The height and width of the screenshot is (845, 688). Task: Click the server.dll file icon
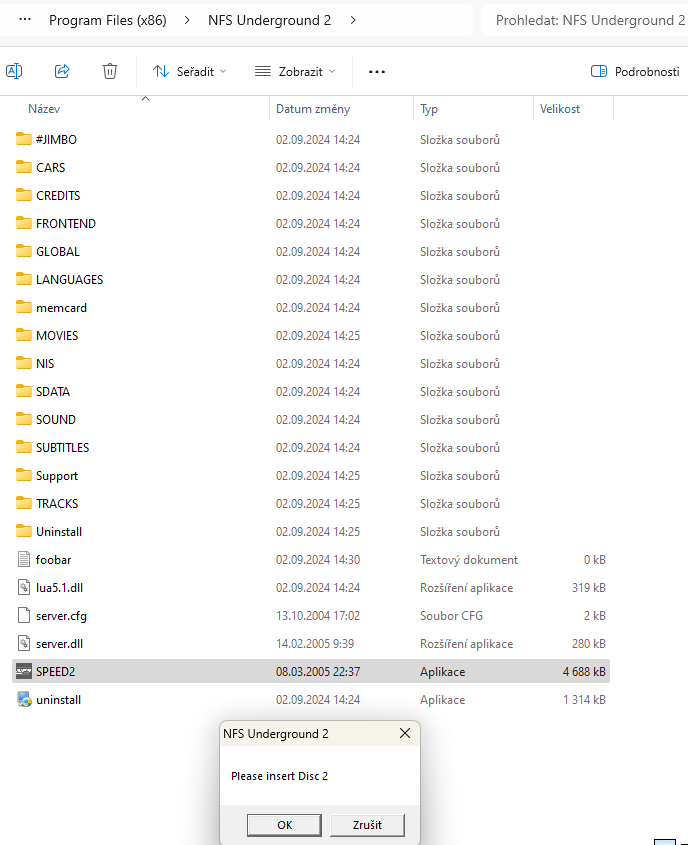[24, 643]
